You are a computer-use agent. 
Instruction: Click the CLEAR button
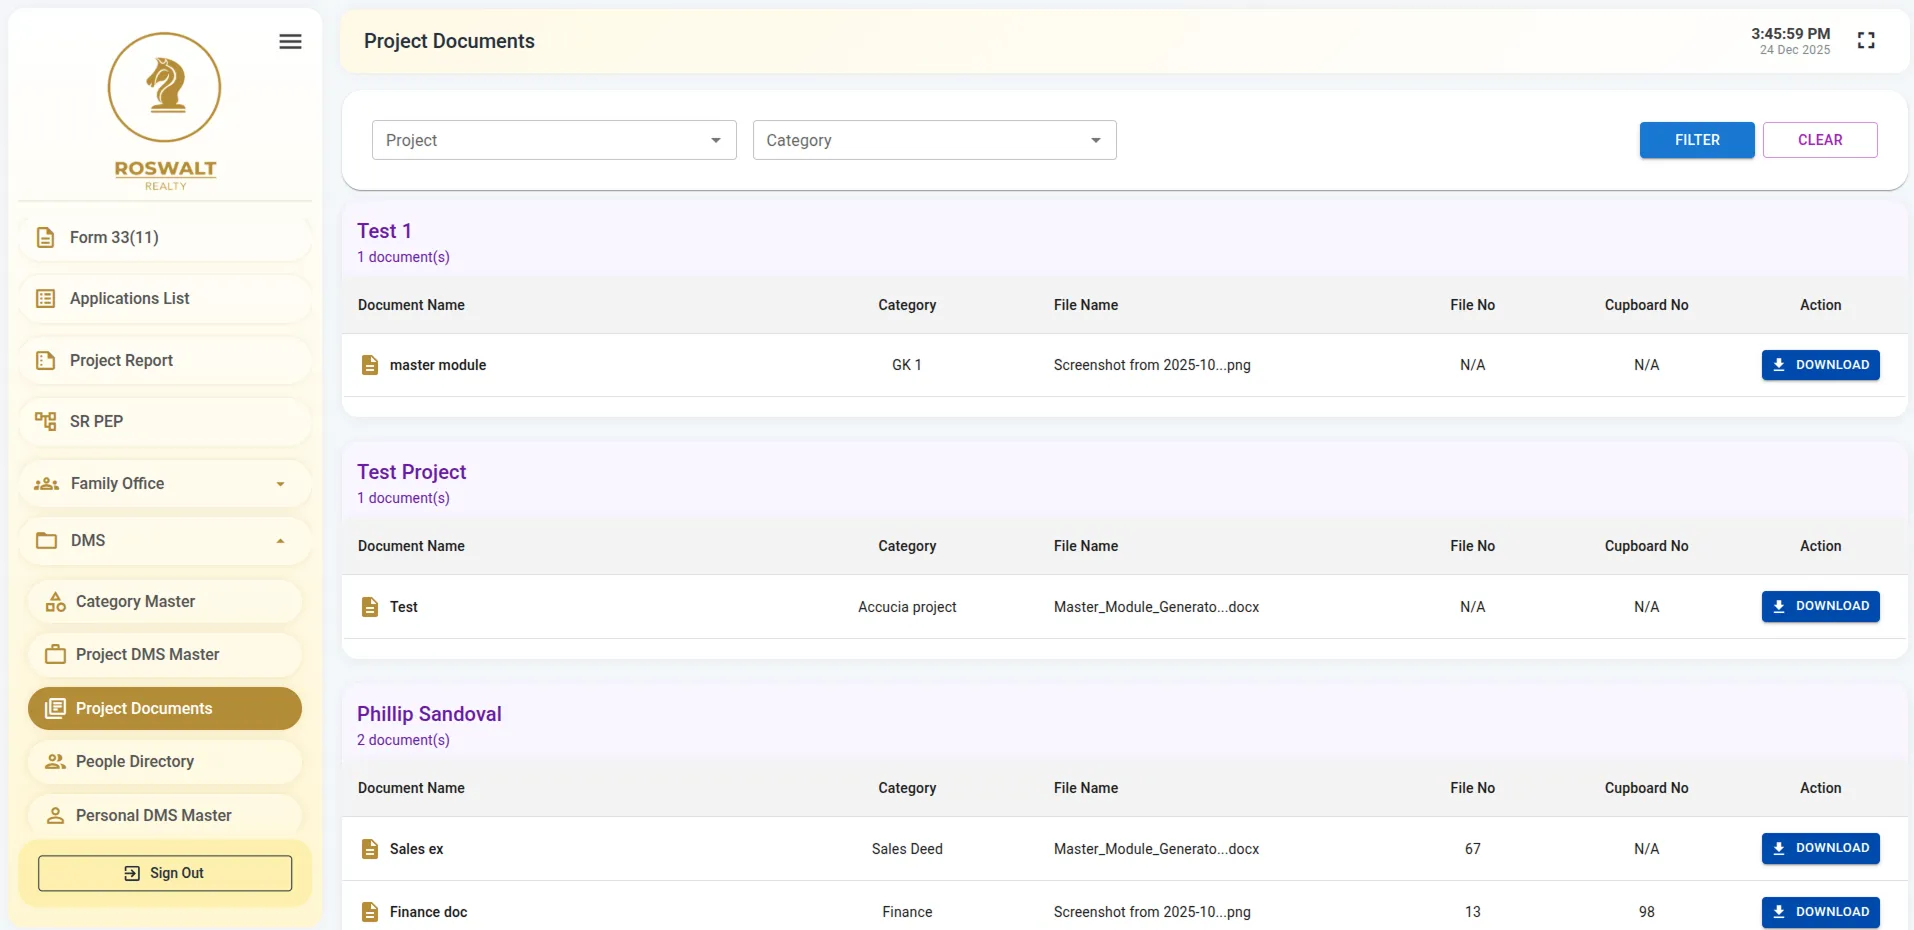click(x=1820, y=139)
